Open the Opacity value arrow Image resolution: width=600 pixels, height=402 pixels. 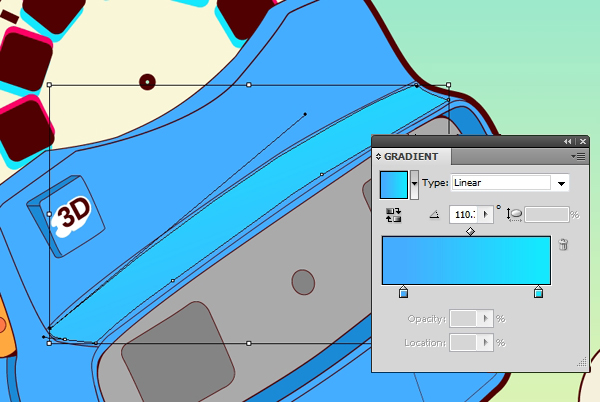tap(486, 318)
